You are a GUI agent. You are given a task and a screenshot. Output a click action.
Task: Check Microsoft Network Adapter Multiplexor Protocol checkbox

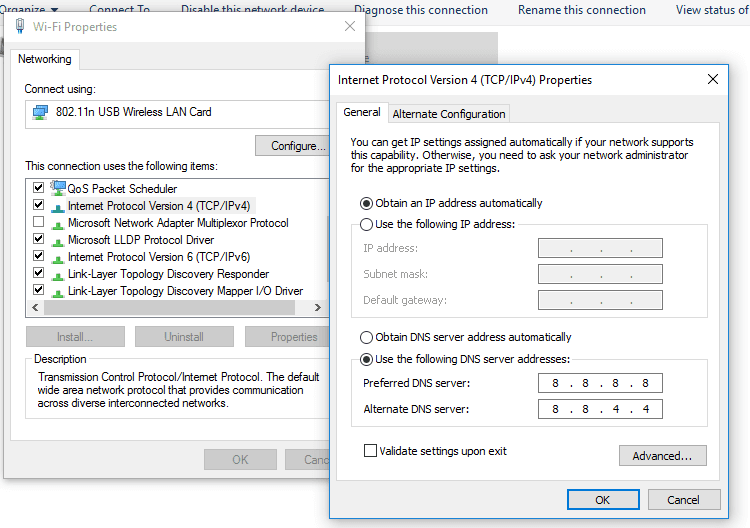coord(39,221)
